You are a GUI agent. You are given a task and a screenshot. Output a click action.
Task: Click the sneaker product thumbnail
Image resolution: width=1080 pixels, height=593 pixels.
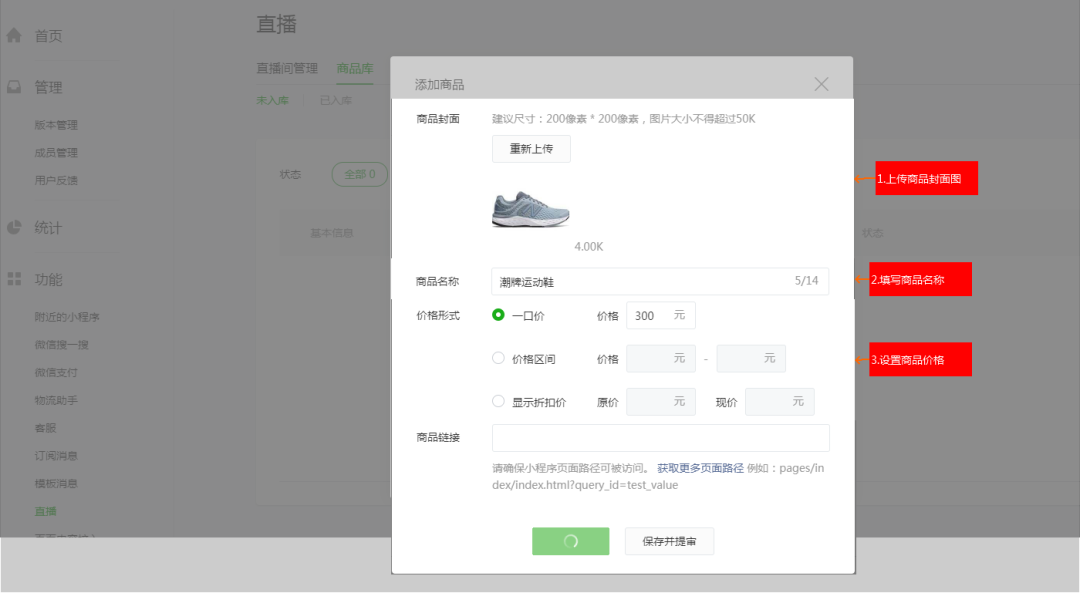531,209
